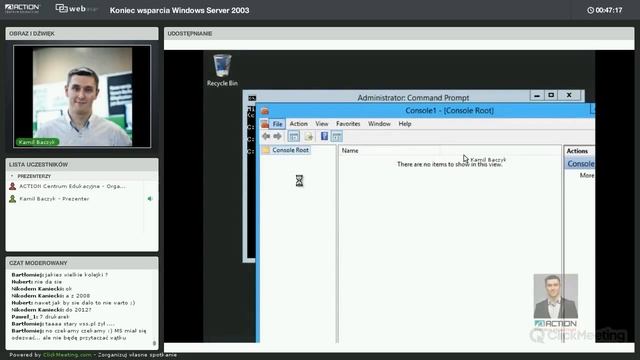Screen dimensions: 640x360
Task: Click the Export List toolbar icon
Action: click(x=309, y=136)
